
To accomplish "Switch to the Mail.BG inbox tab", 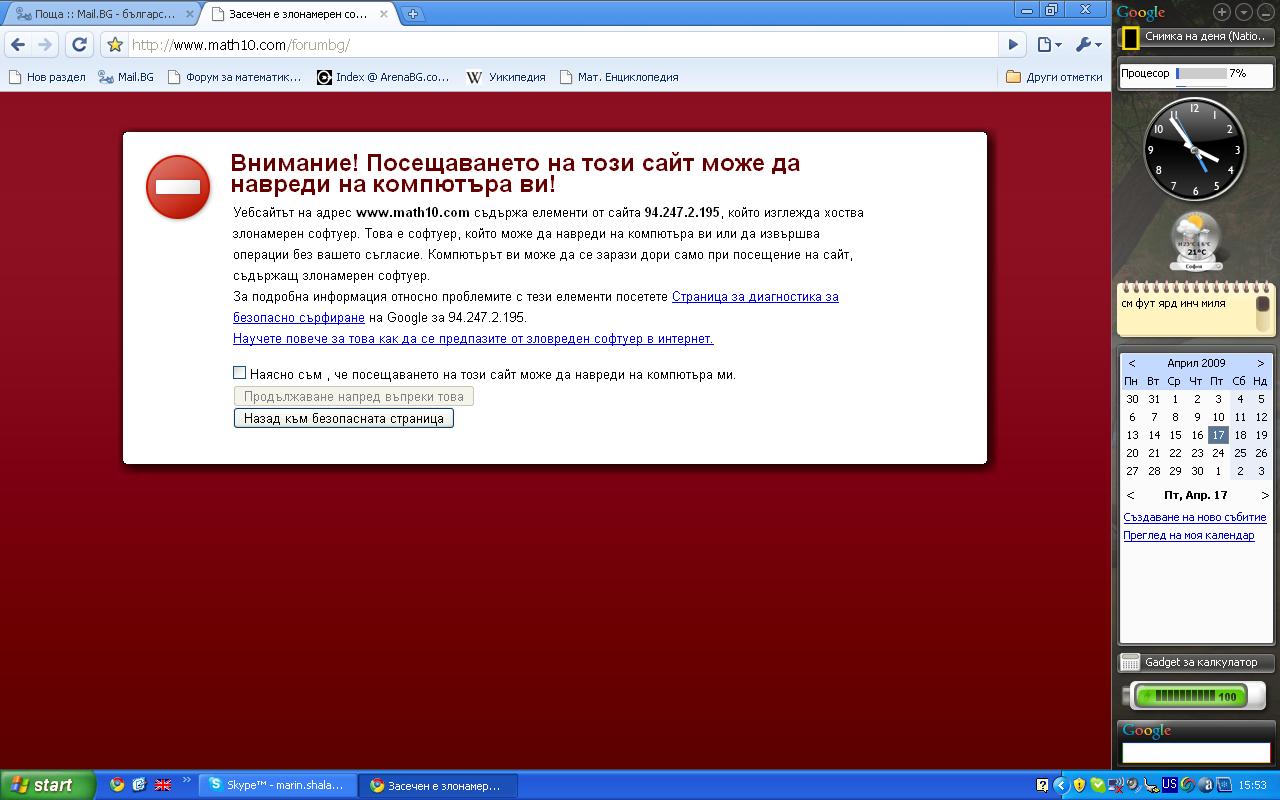I will point(100,14).
